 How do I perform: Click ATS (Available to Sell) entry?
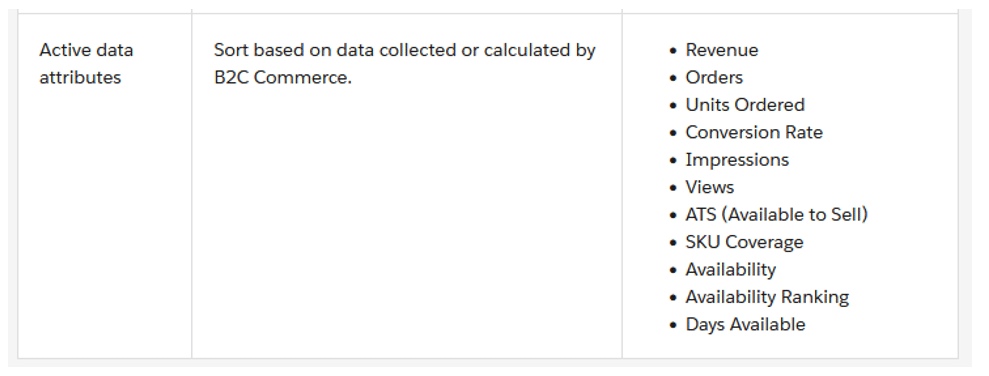point(776,214)
